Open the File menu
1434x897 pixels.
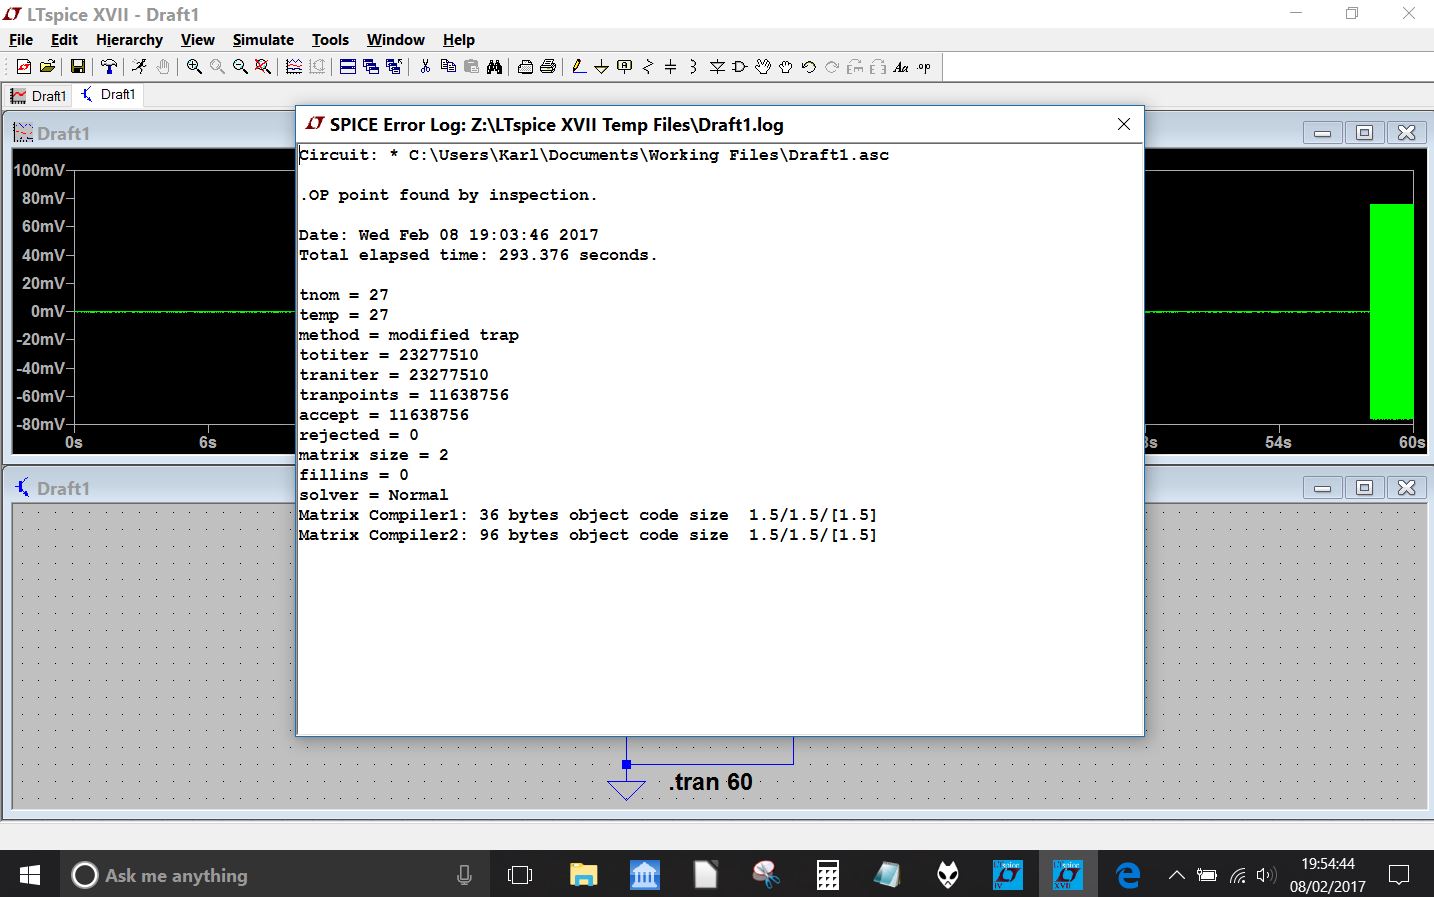tap(21, 40)
